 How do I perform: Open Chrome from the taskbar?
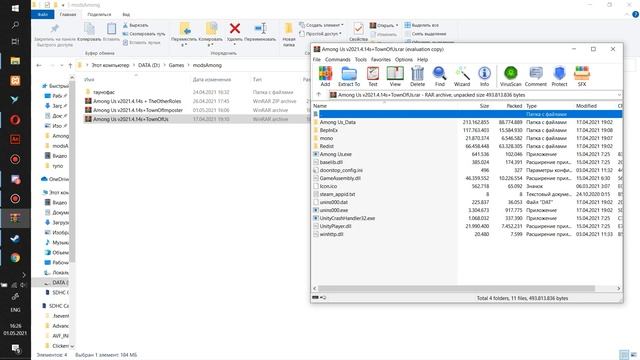(x=15, y=258)
